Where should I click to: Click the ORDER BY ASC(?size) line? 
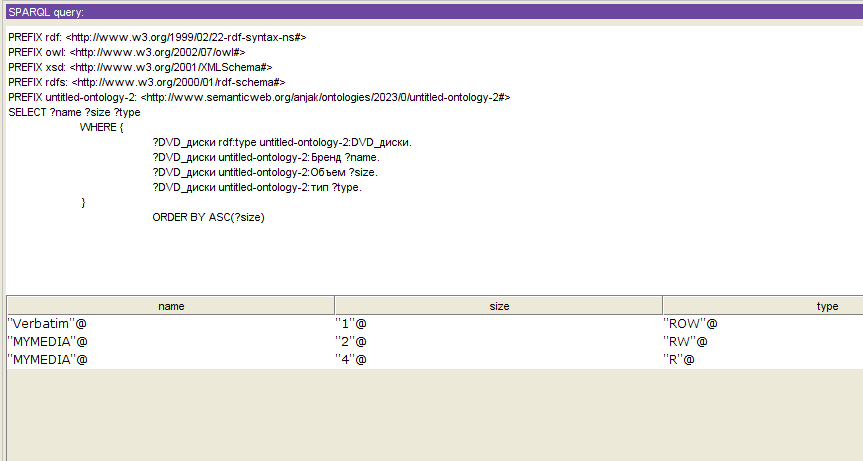[x=209, y=217]
